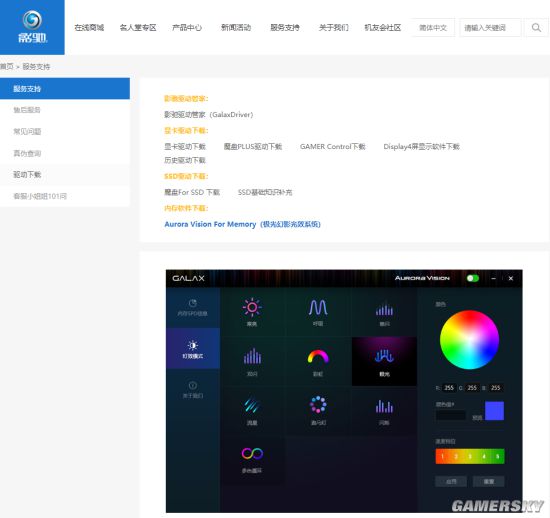
Task: Click the B value field showing 255
Action: [496, 388]
